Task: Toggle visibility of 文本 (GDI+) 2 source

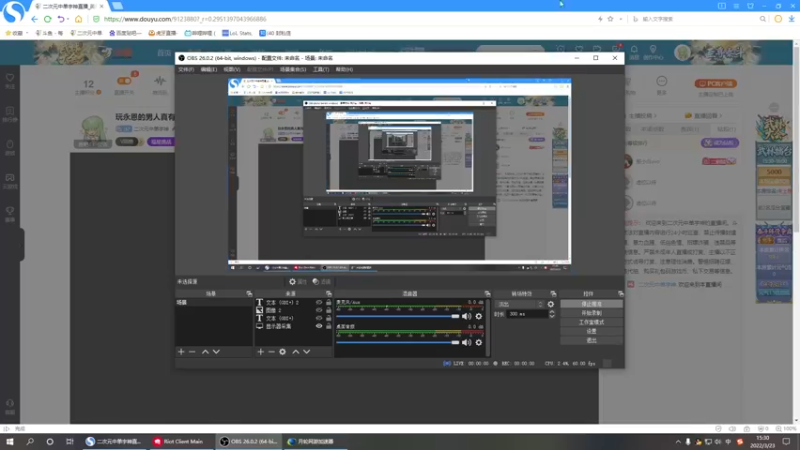Action: (x=319, y=303)
